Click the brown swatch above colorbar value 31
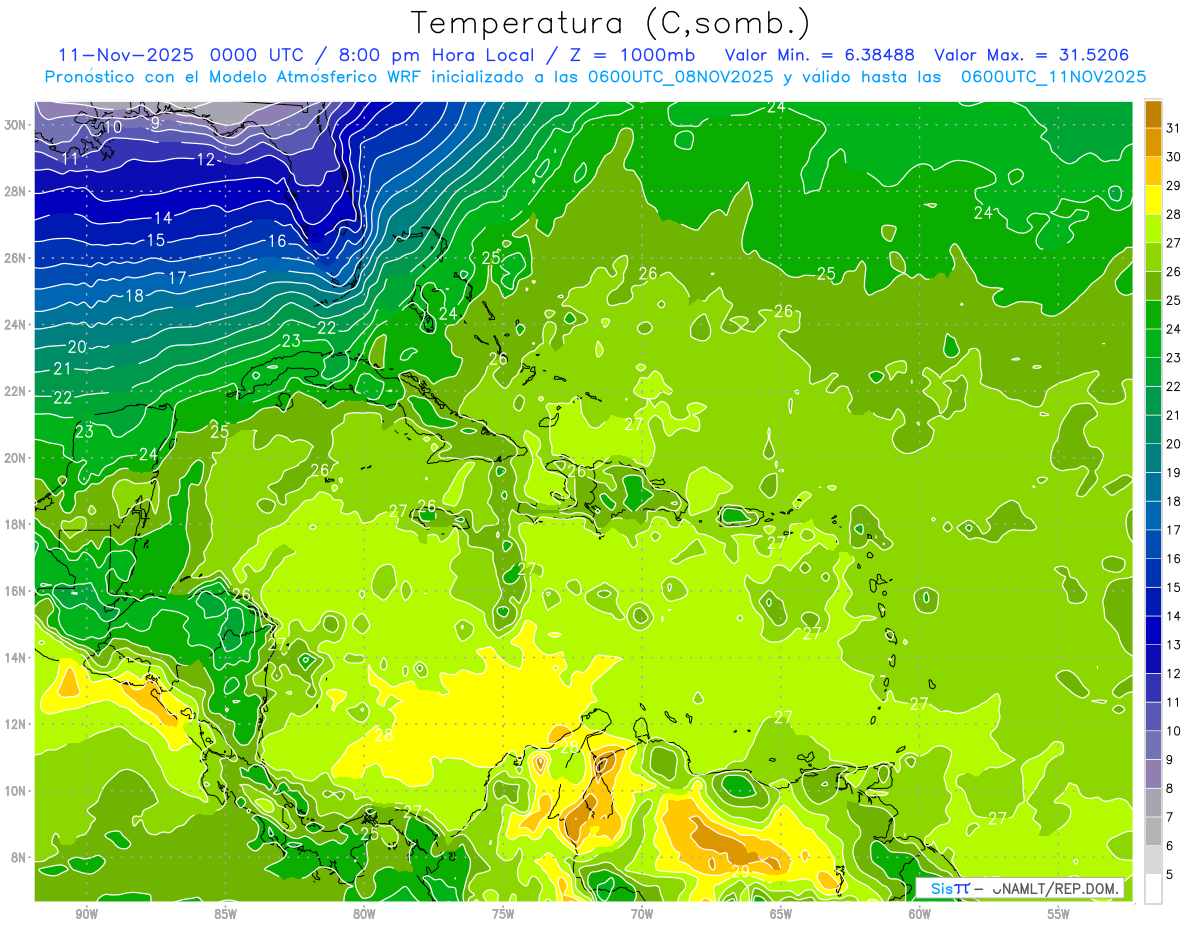Image resolution: width=1200 pixels, height=927 pixels. (1153, 114)
